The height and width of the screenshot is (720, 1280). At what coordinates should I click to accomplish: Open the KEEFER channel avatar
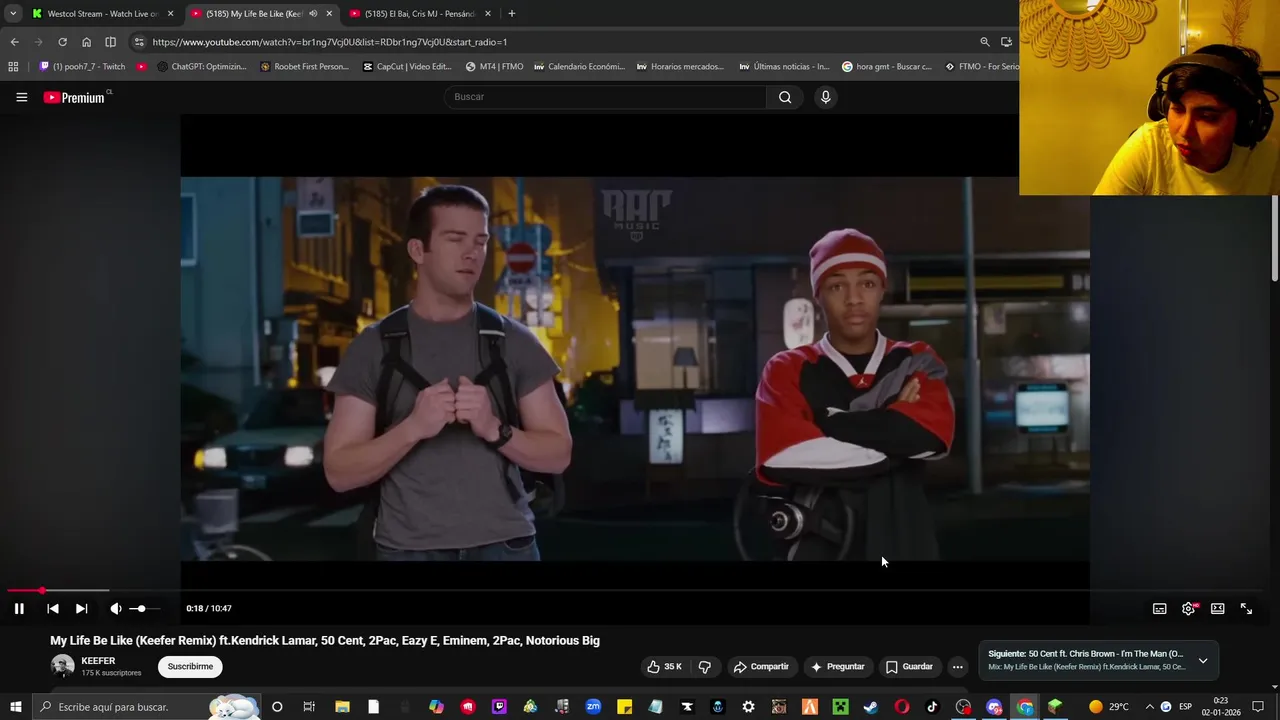coord(63,666)
